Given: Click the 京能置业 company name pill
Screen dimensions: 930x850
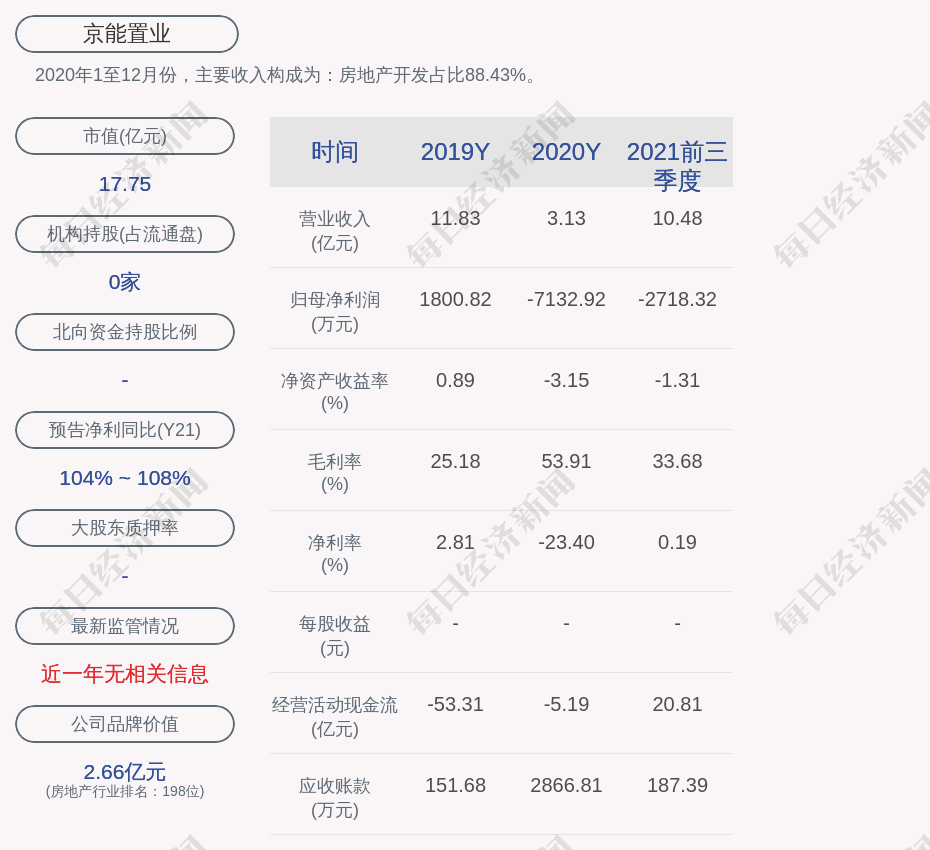Looking at the screenshot, I should [126, 34].
